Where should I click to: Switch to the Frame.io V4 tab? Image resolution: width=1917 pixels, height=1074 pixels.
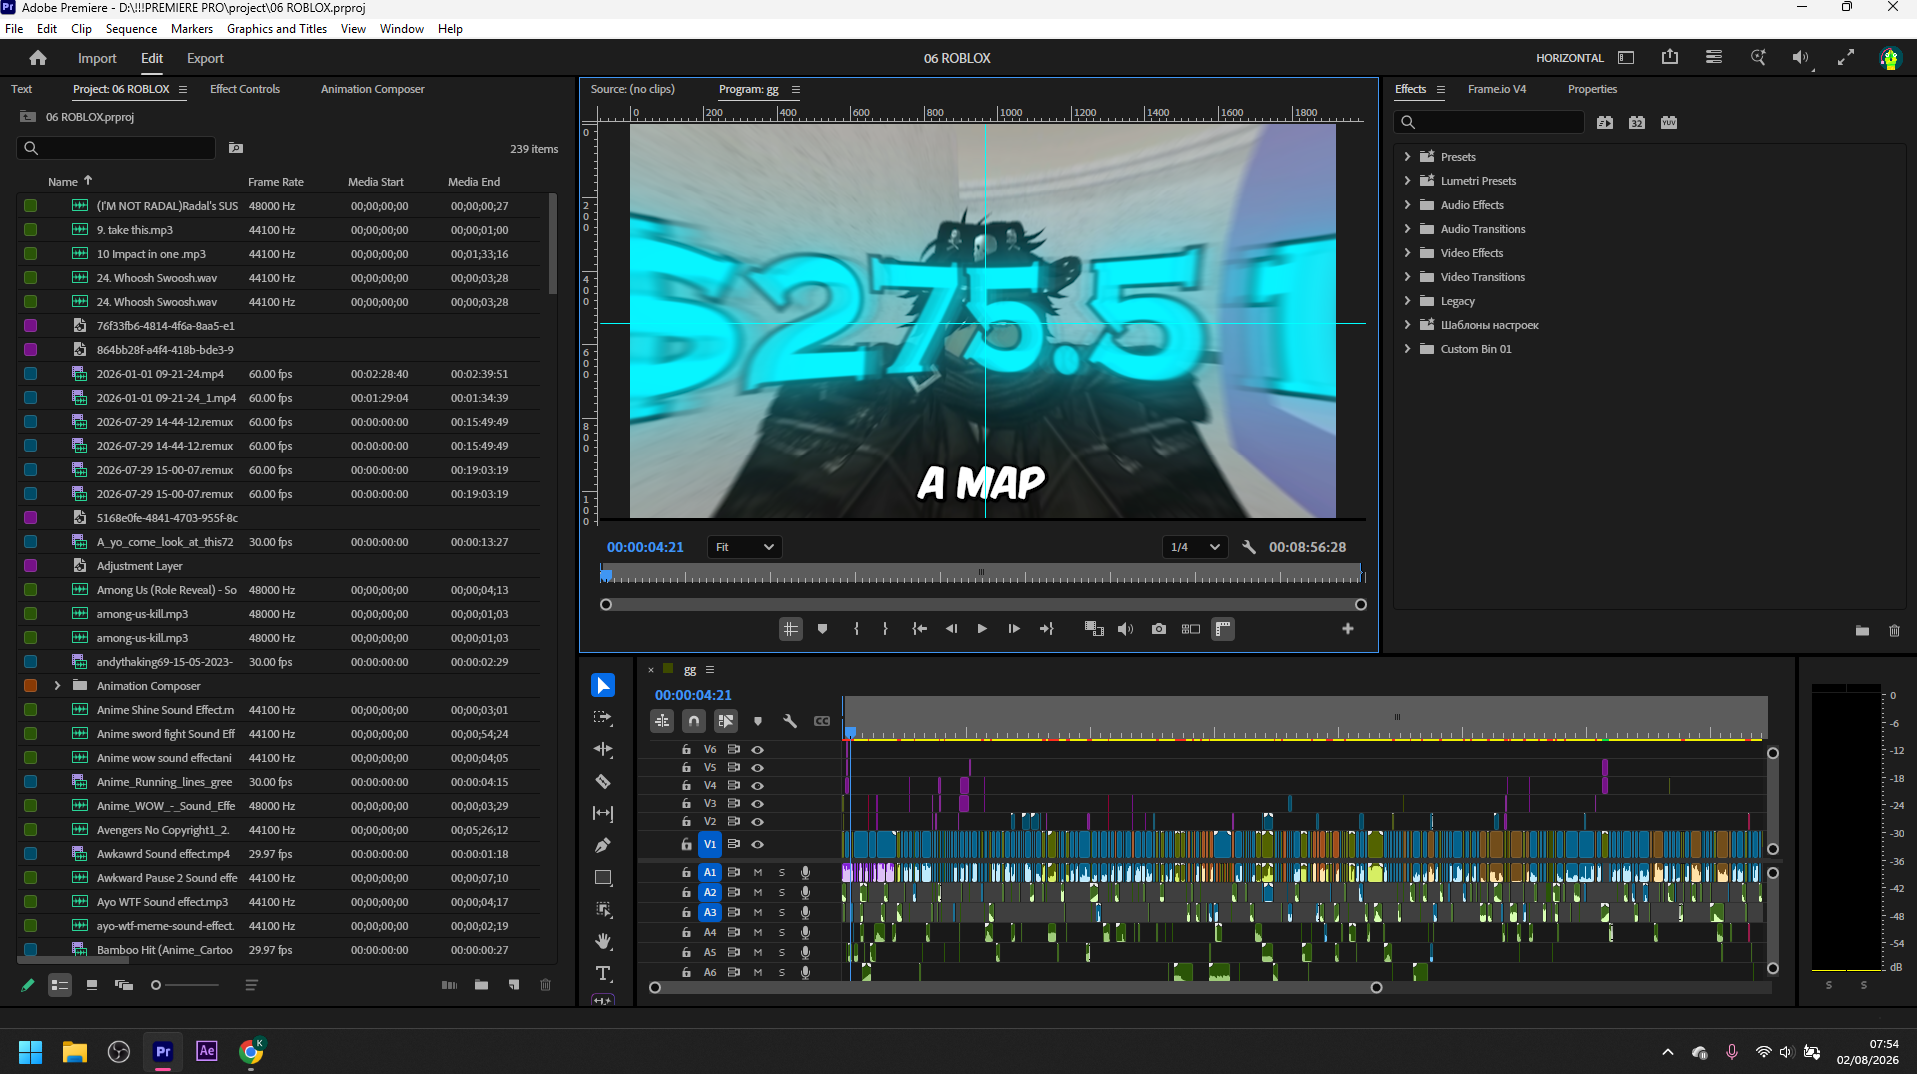click(1497, 89)
